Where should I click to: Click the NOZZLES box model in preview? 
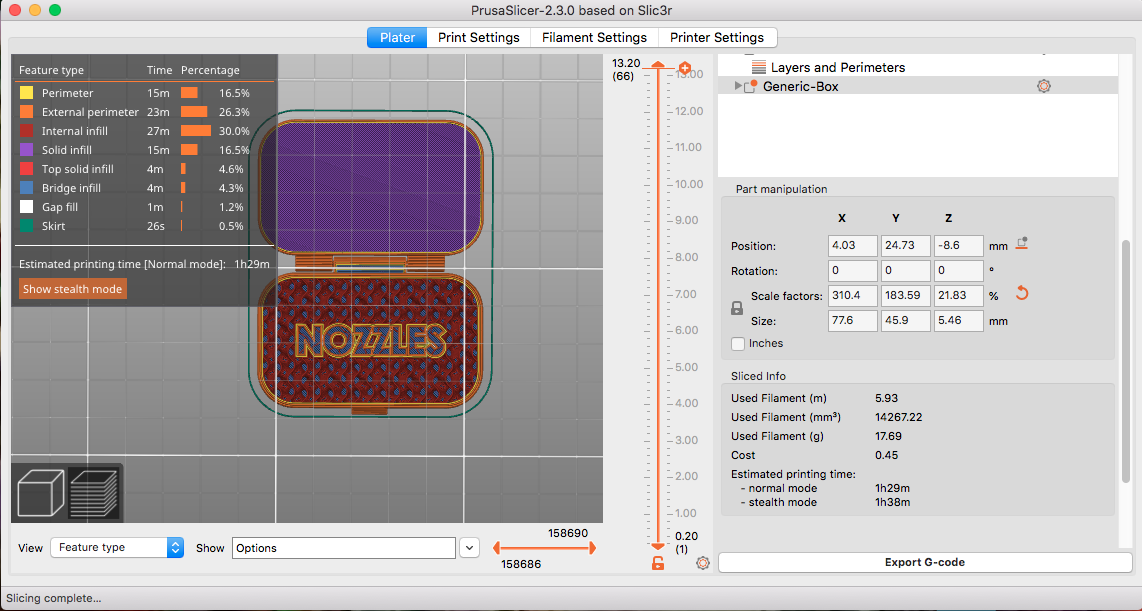(371, 341)
